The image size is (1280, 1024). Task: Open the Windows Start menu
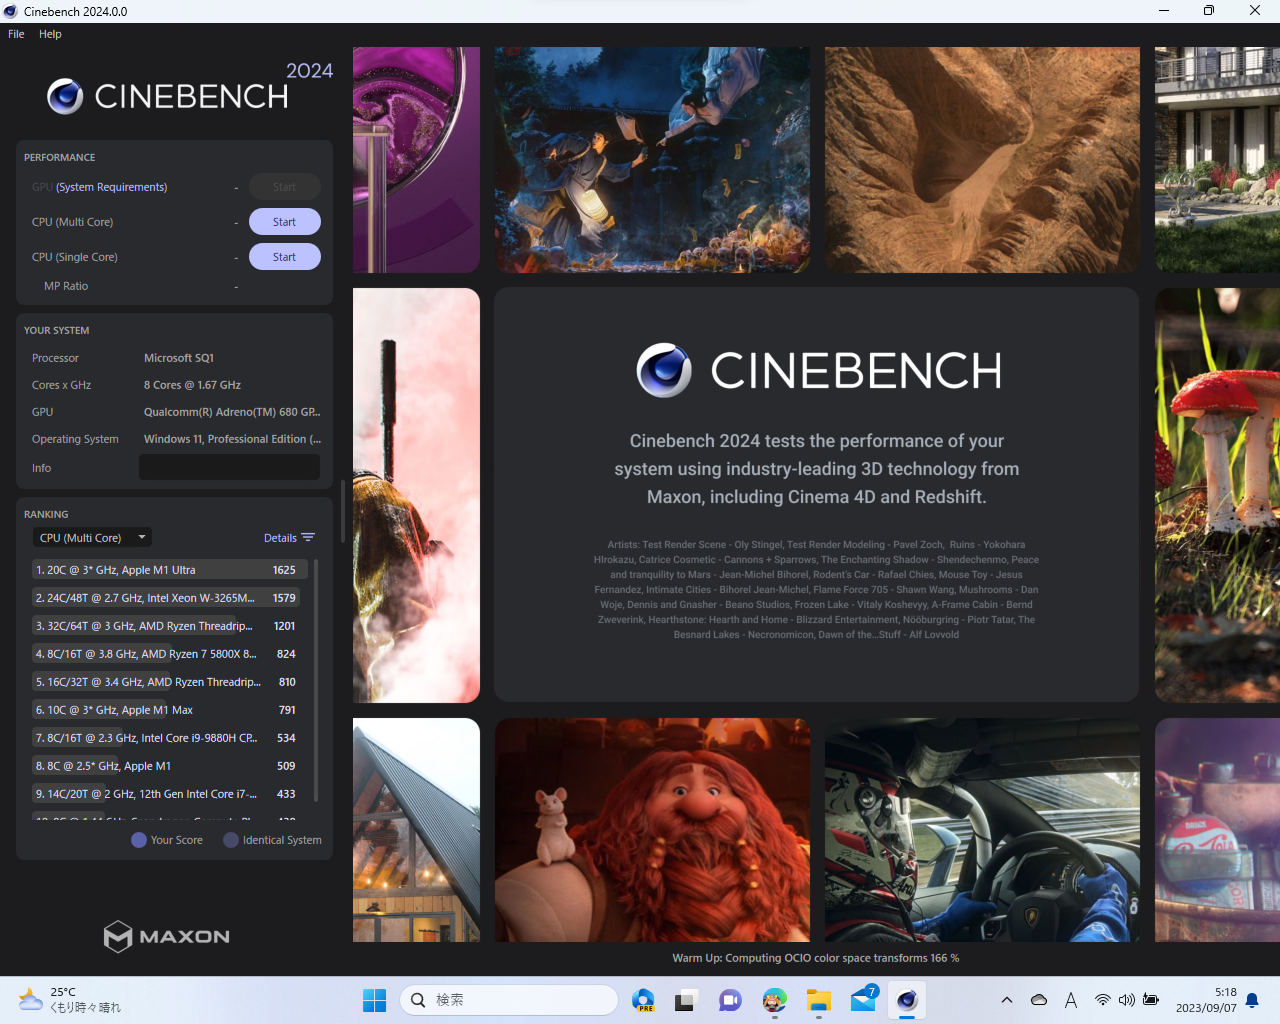[x=375, y=1000]
